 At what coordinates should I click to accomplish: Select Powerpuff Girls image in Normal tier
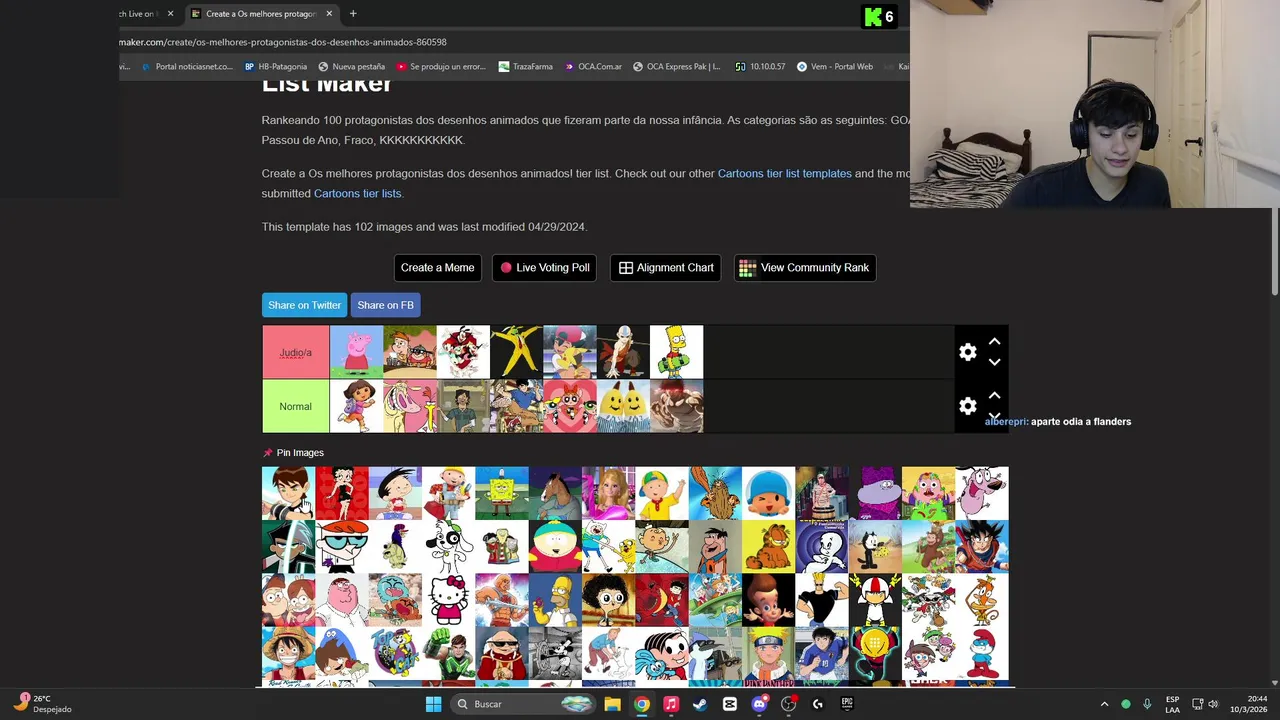tap(570, 406)
